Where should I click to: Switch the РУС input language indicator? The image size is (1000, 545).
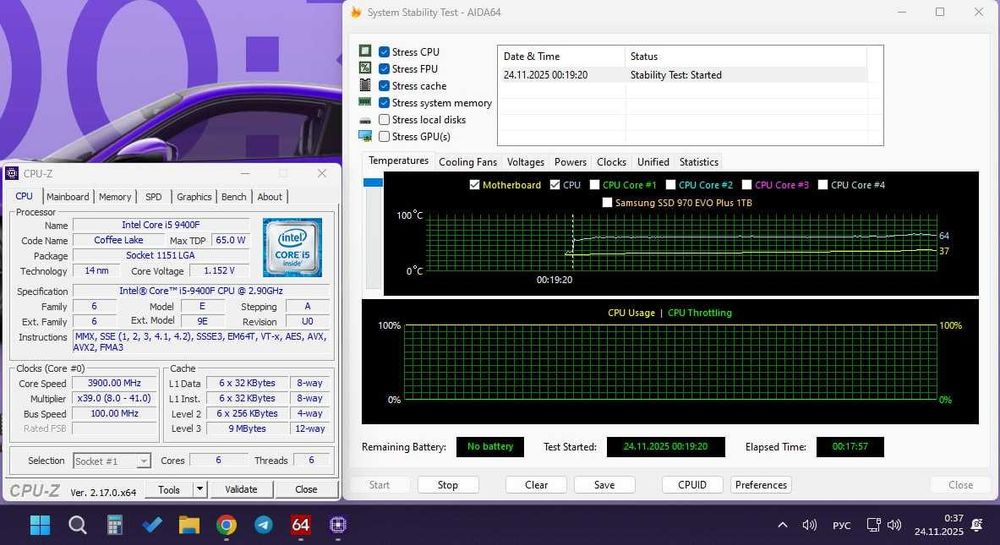coord(841,525)
